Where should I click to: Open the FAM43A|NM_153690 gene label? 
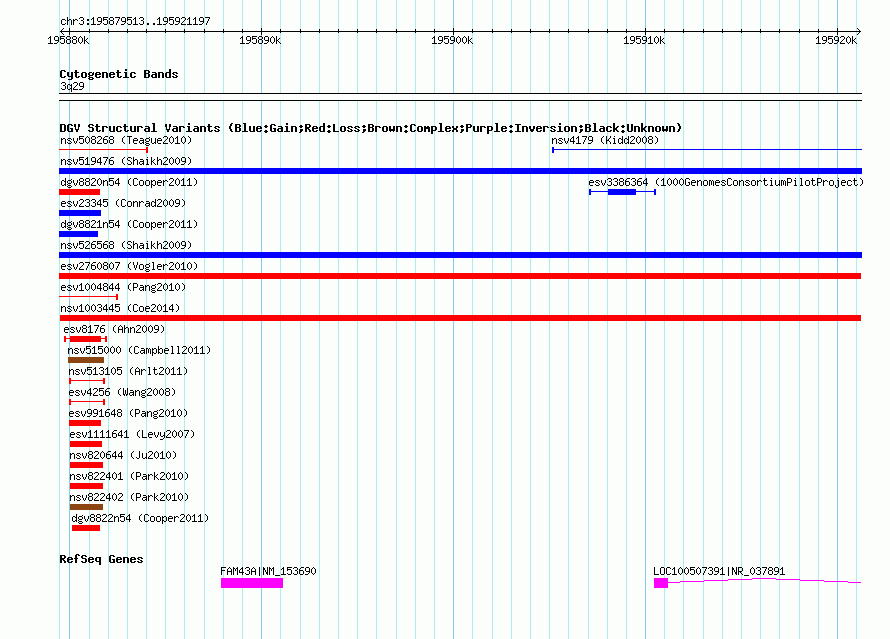[x=268, y=571]
